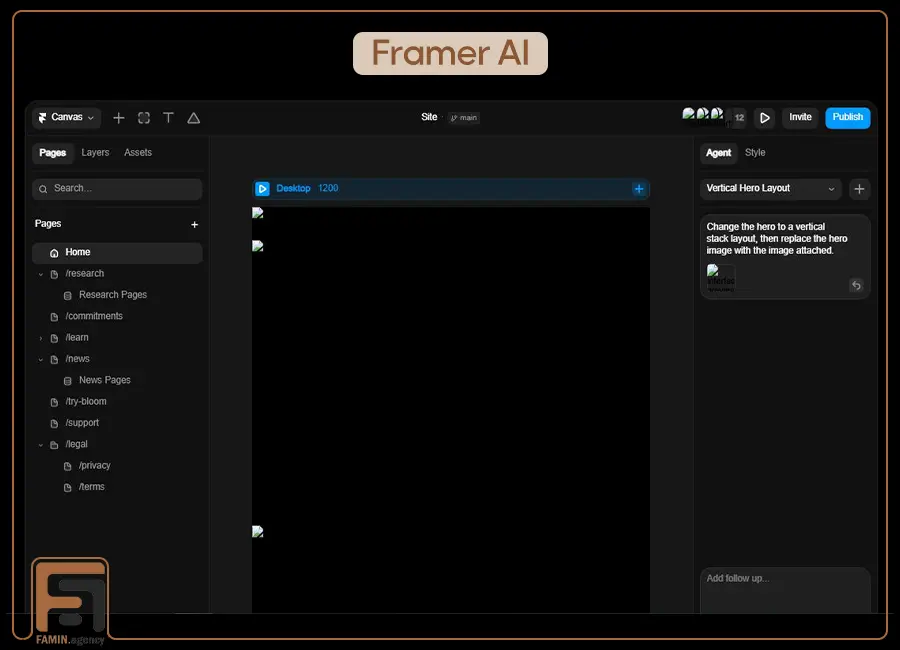Viewport: 900px width, 650px height.
Task: Open the /learn page
Action: click(77, 338)
